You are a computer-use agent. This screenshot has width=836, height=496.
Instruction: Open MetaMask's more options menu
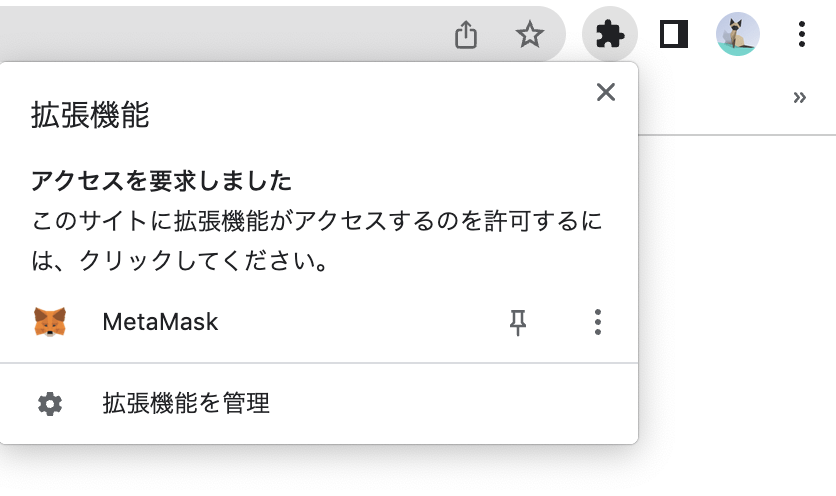(x=598, y=322)
